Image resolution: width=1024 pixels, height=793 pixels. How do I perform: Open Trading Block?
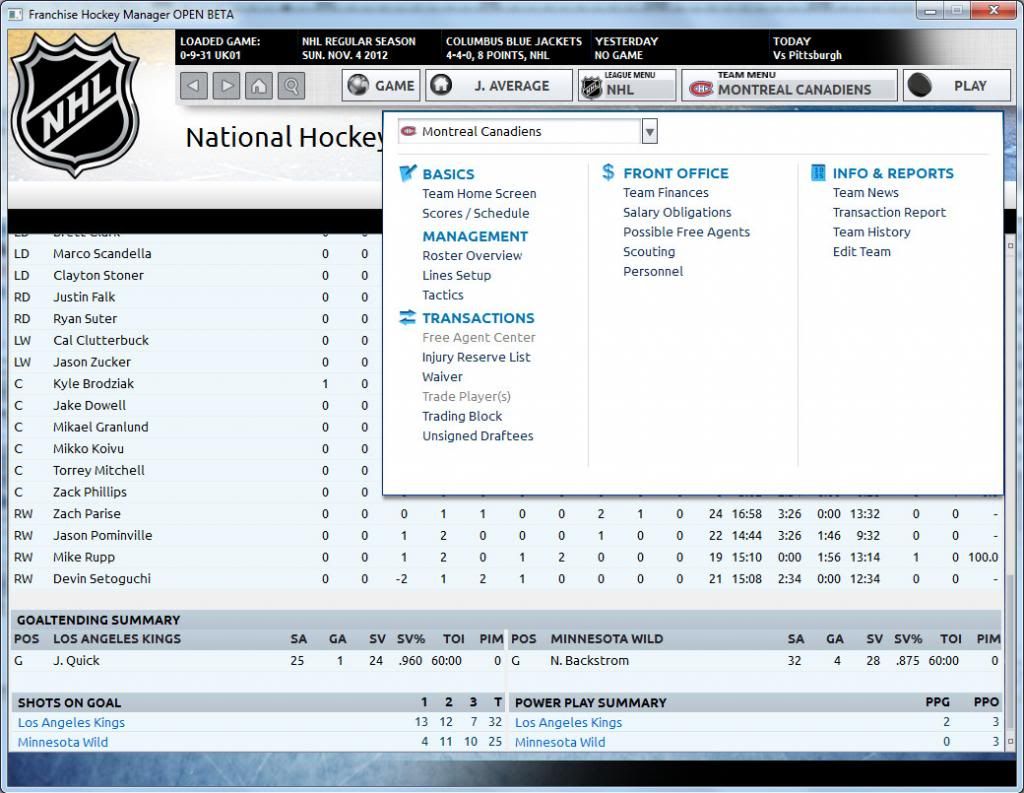(462, 416)
